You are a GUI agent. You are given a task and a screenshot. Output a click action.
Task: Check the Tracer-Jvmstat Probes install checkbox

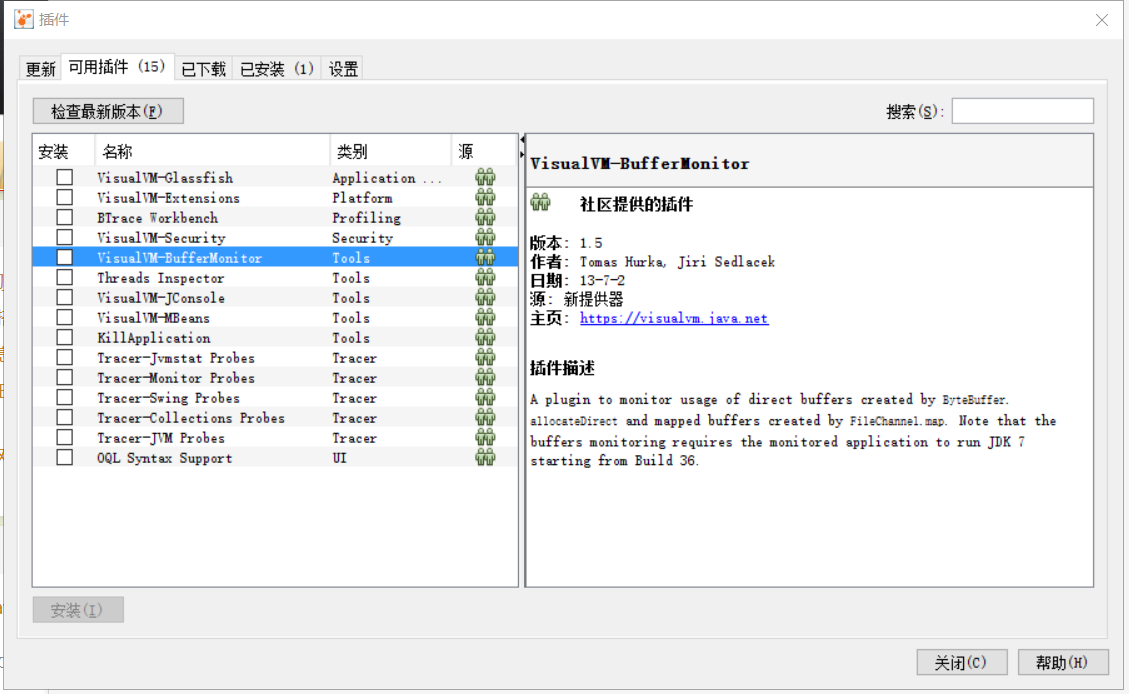(65, 358)
